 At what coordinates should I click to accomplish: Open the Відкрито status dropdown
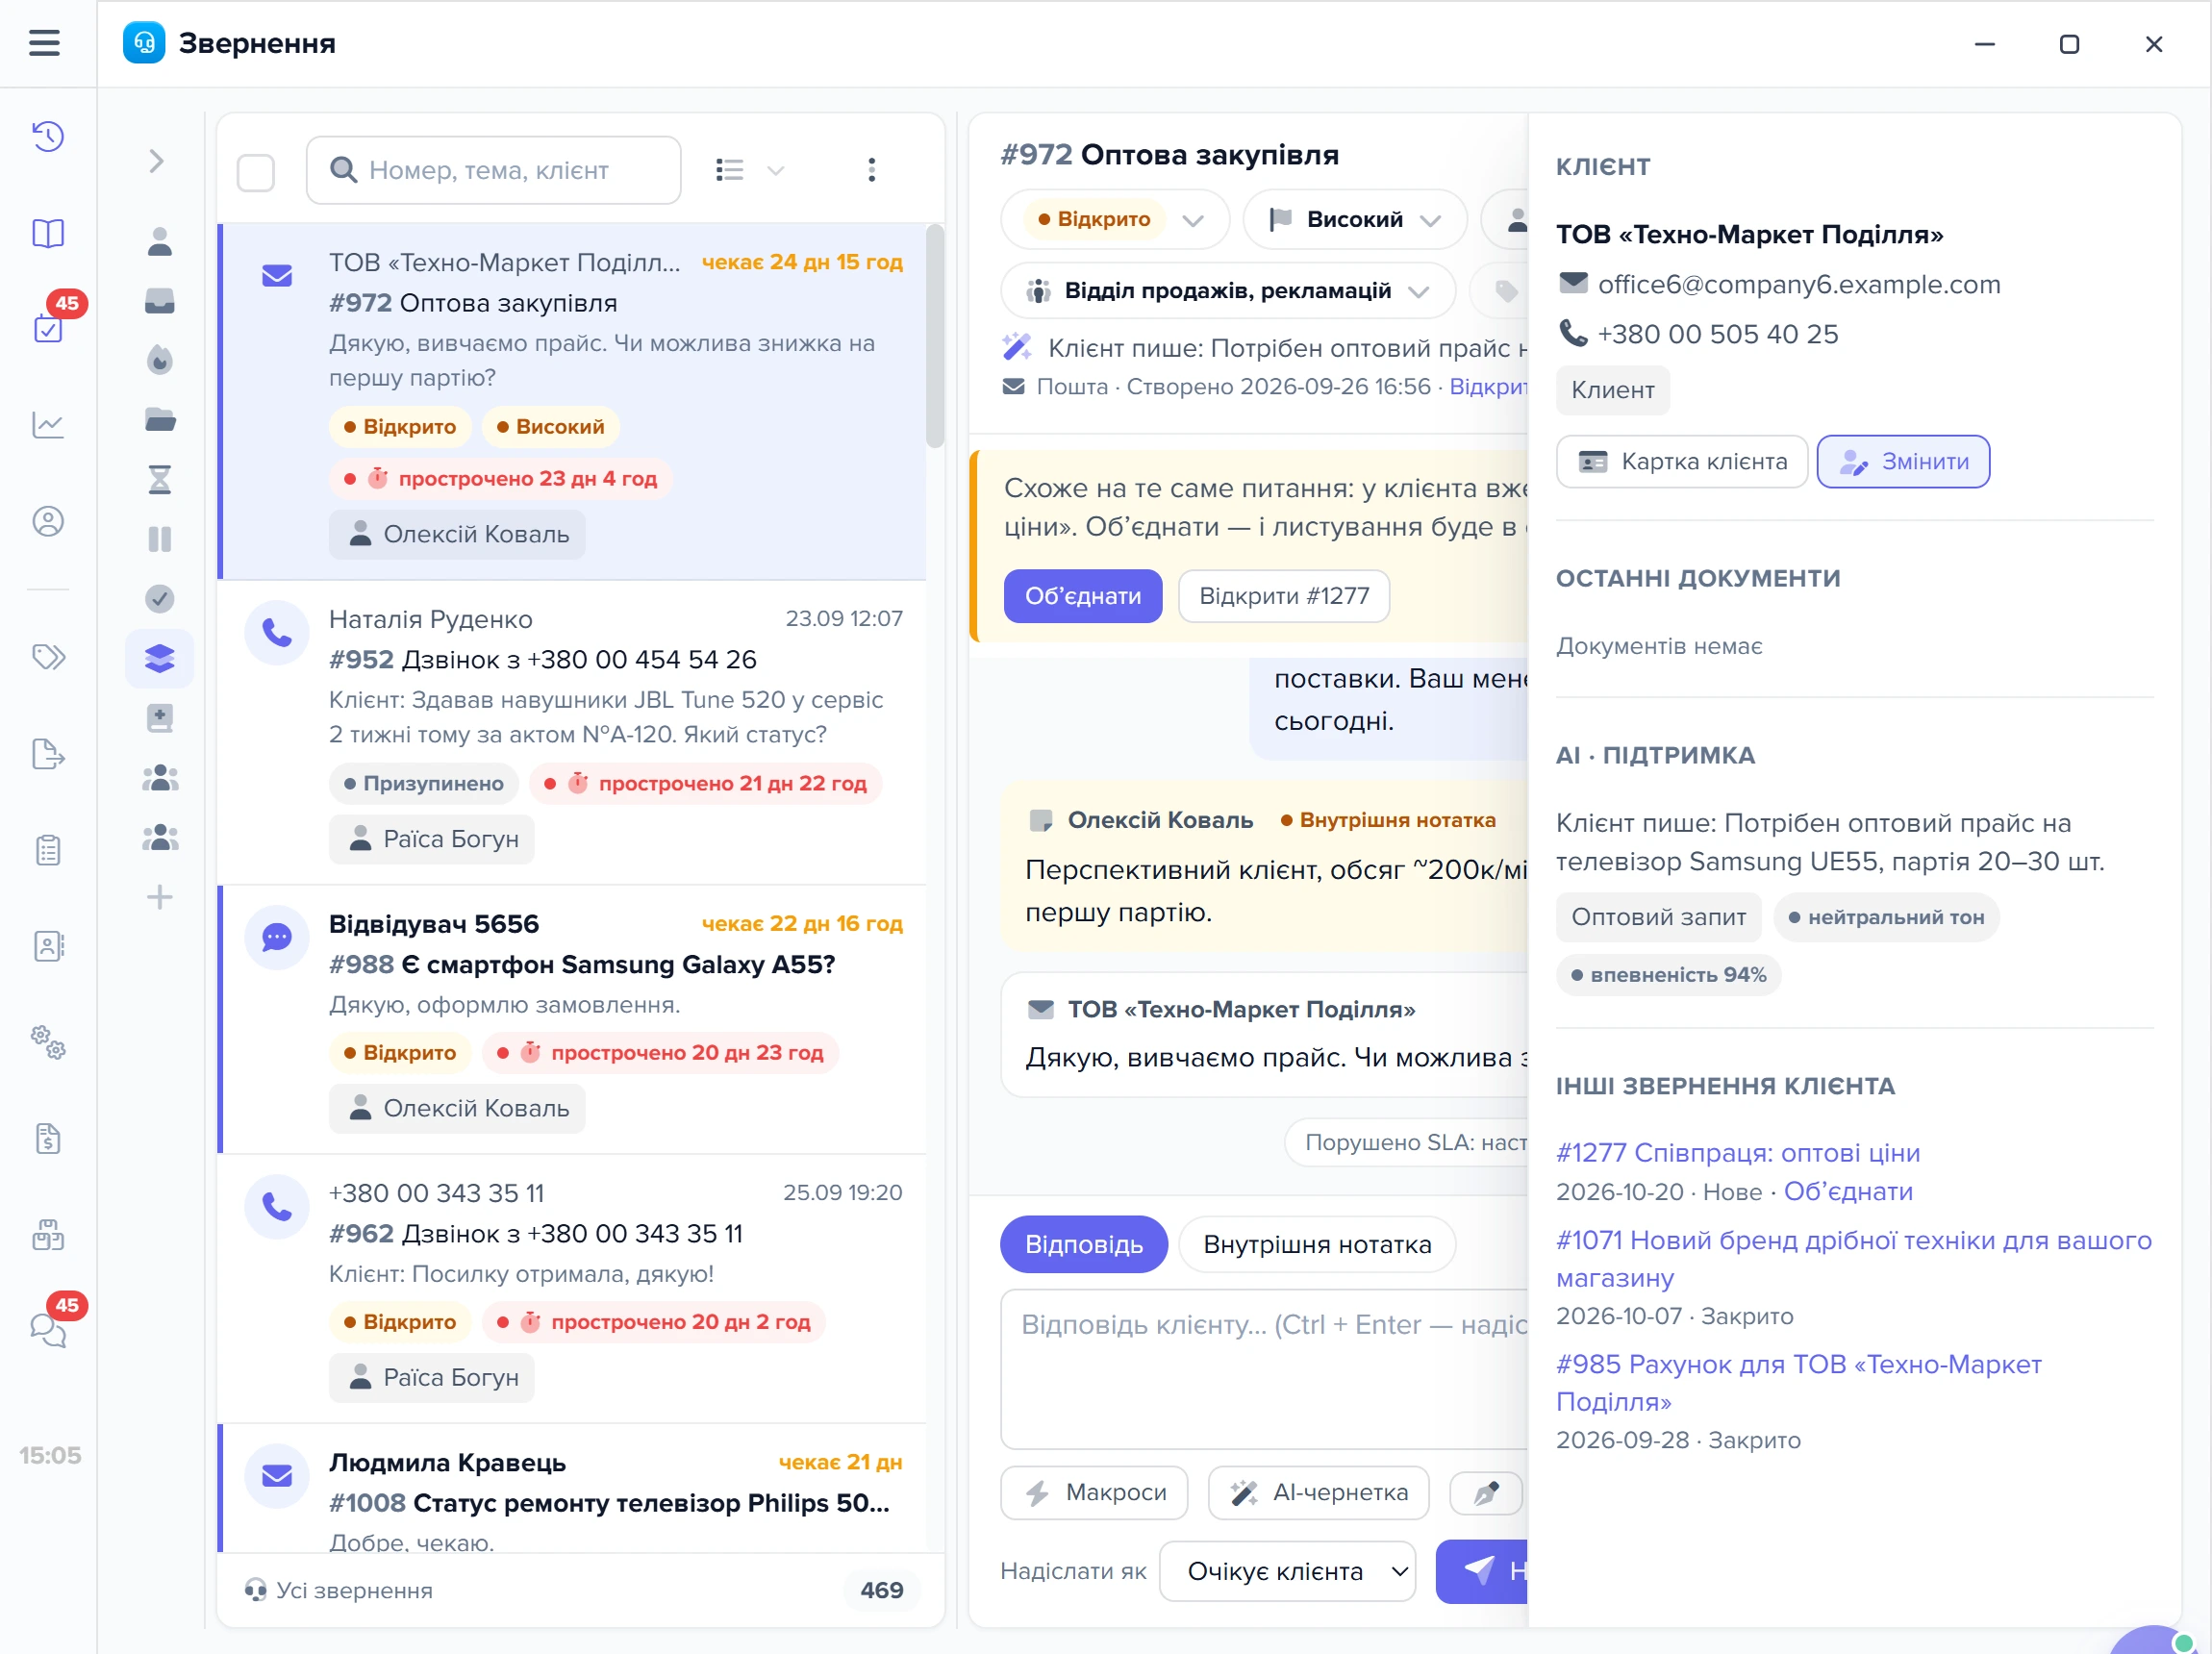click(1115, 219)
